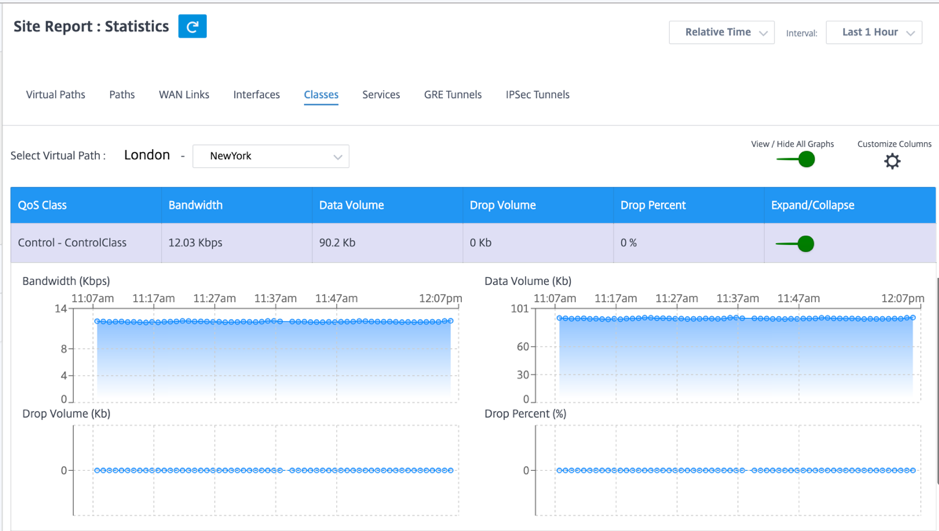Switch to the Virtual Paths tab
Screen dimensions: 939x531
[56, 95]
